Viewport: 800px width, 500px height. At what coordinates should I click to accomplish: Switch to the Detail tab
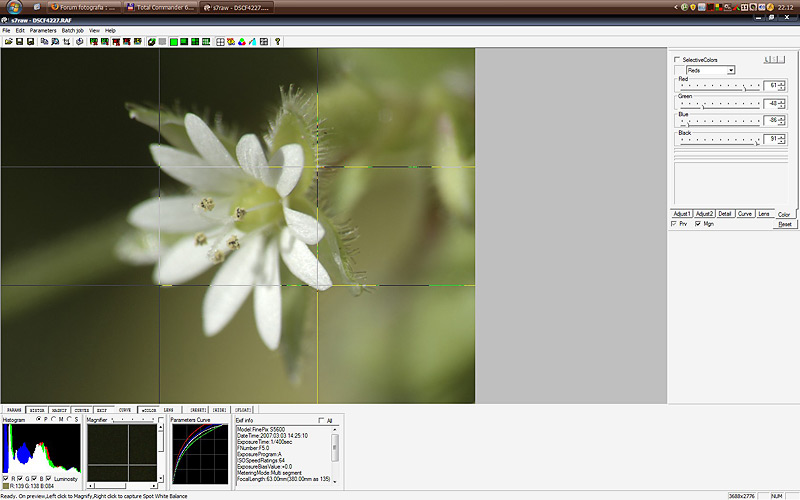pos(725,214)
